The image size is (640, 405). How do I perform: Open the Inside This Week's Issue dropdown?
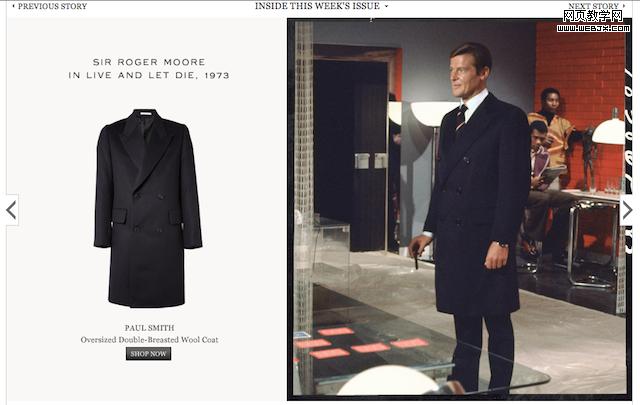(x=321, y=6)
